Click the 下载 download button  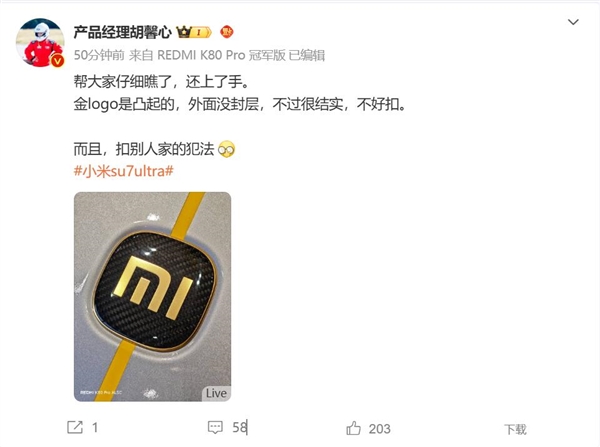pyautogui.click(x=515, y=429)
